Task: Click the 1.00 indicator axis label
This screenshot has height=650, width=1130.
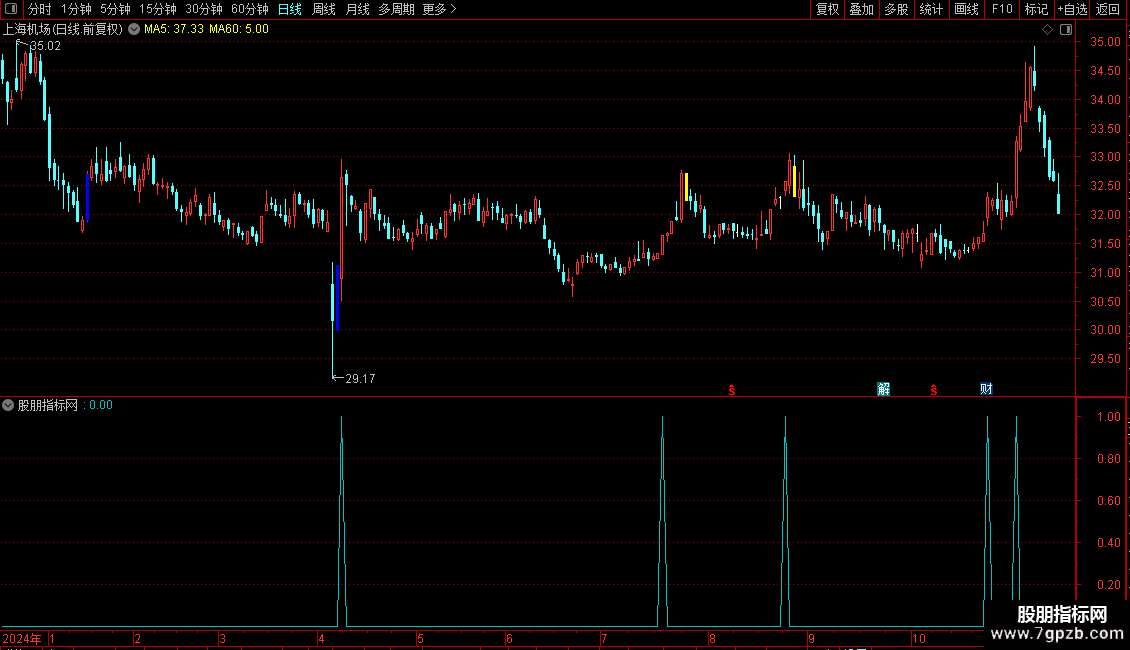Action: 1109,417
